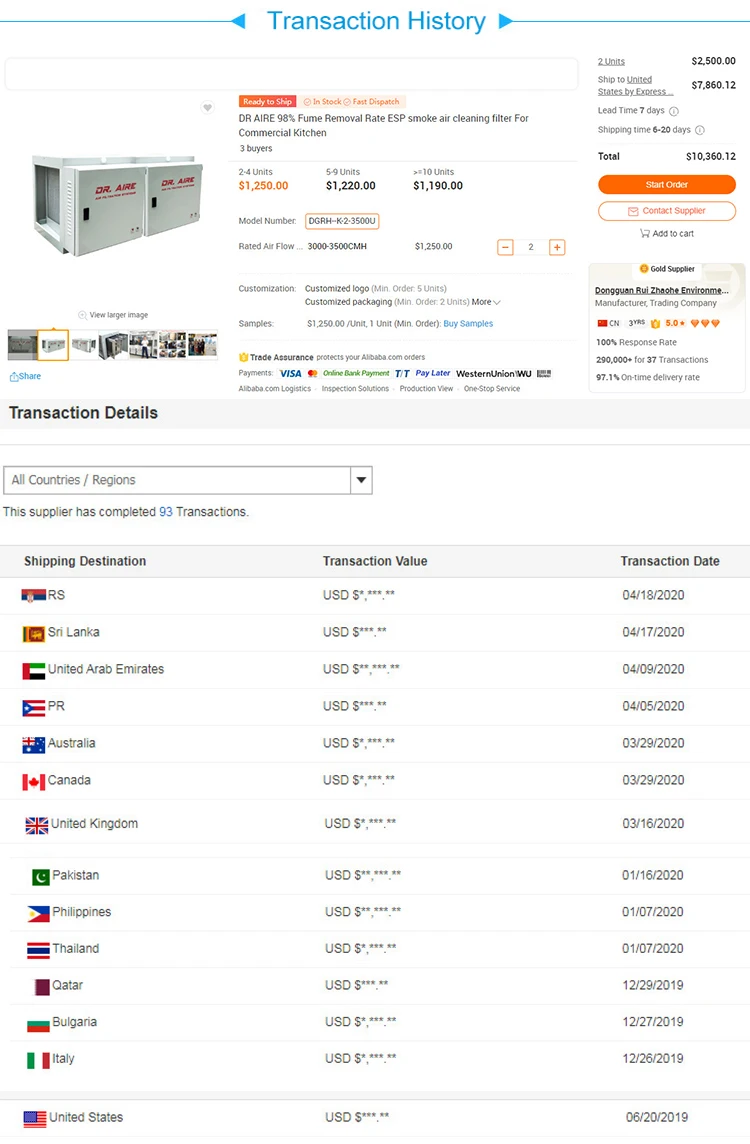Open Dongguan Rui Zhaohe supplier link

point(662,290)
